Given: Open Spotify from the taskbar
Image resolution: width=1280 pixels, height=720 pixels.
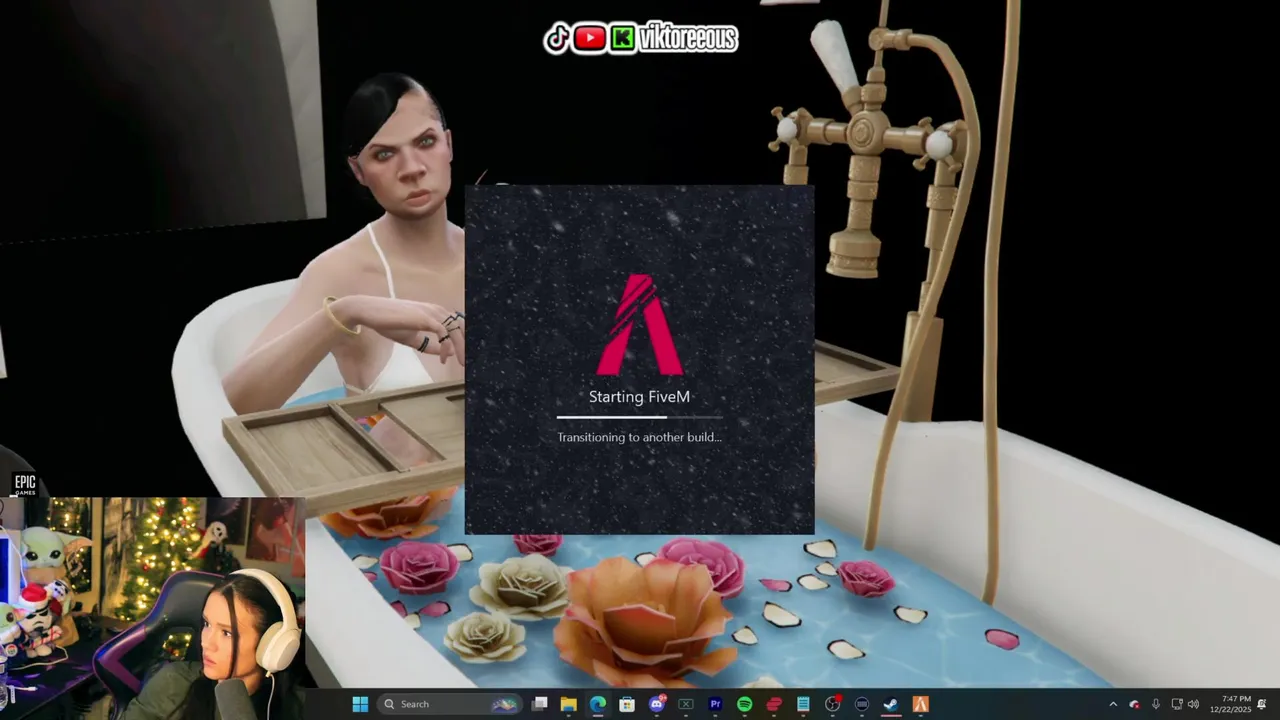Looking at the screenshot, I should point(744,704).
